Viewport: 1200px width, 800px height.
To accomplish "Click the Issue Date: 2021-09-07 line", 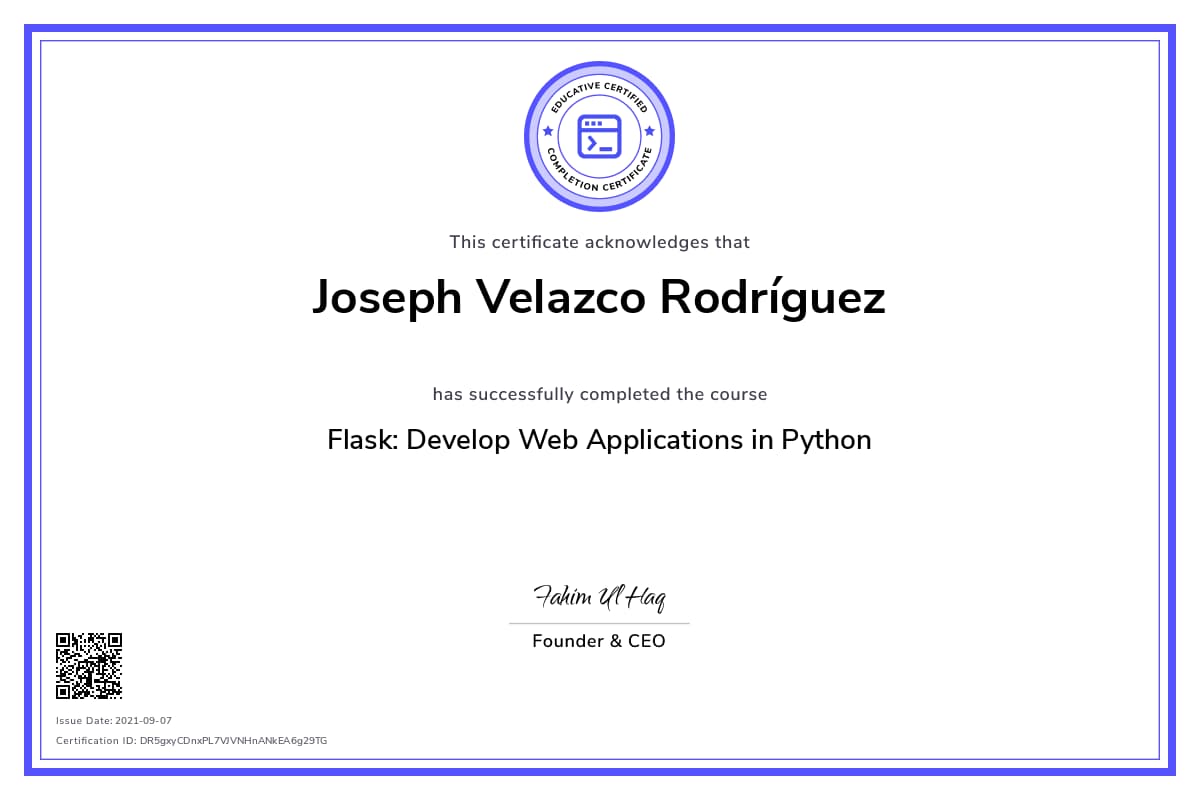I will click(114, 720).
